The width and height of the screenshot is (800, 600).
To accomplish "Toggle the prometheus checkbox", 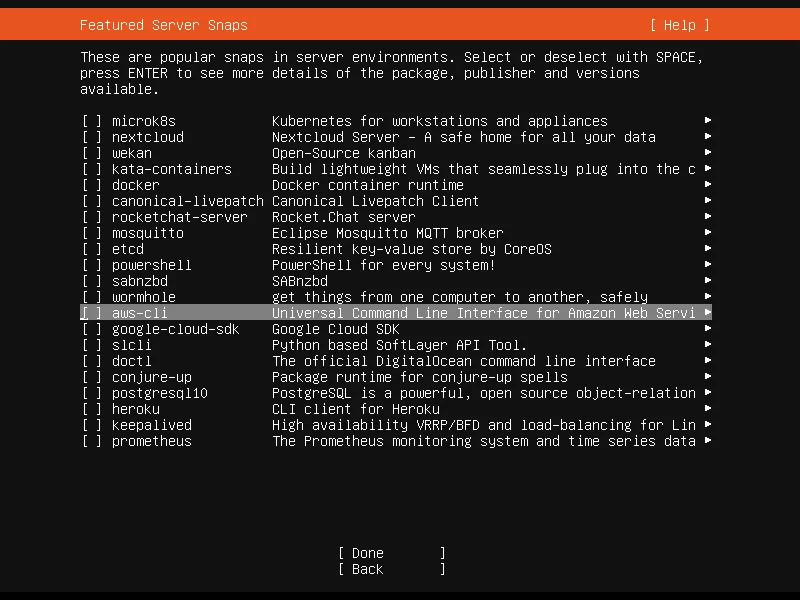I will pyautogui.click(x=92, y=441).
